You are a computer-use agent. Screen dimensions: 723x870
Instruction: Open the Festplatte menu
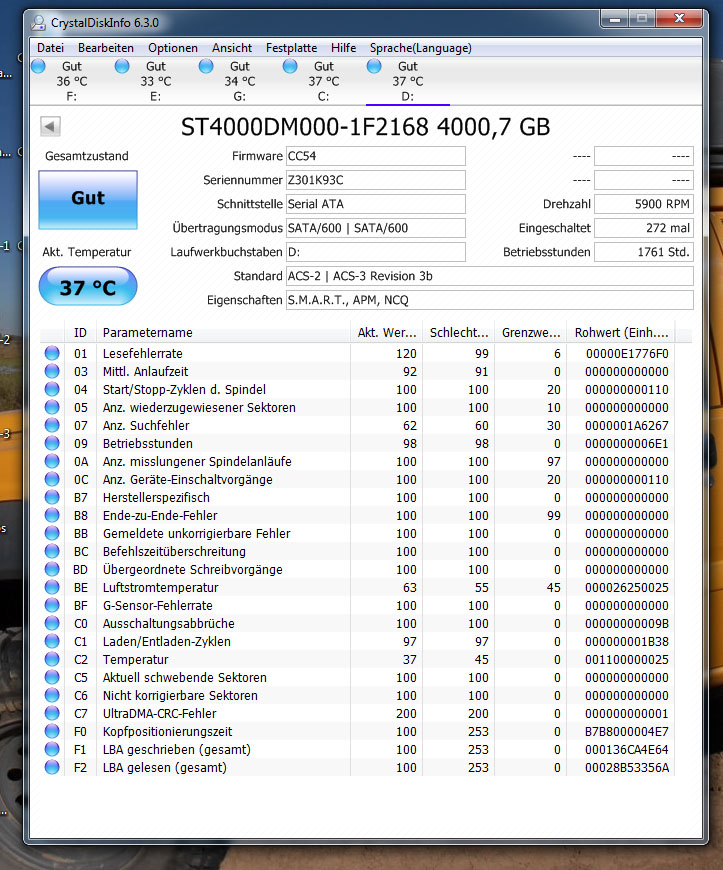pyautogui.click(x=291, y=48)
